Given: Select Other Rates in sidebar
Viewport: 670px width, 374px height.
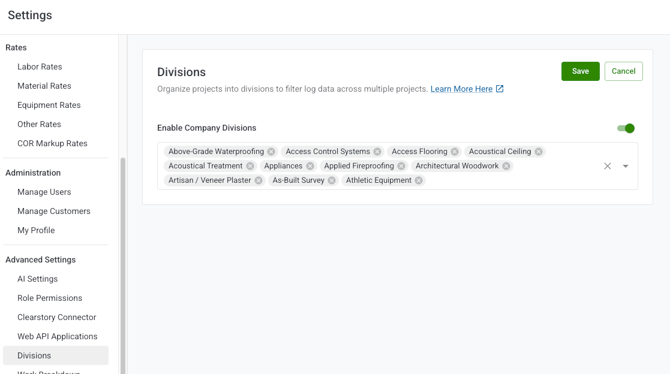Looking at the screenshot, I should pos(39,124).
